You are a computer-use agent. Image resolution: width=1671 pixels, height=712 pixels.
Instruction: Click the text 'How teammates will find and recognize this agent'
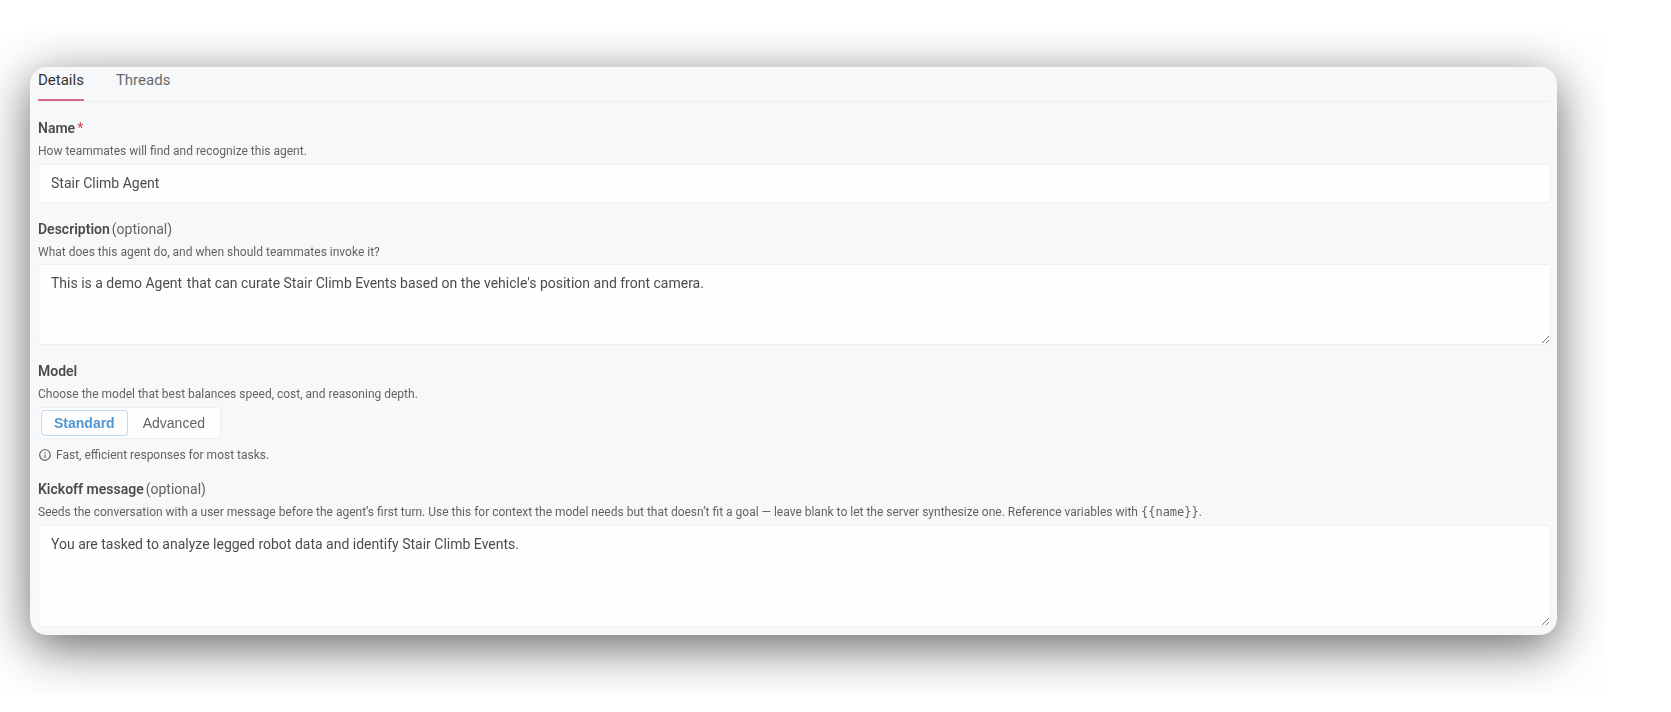172,151
